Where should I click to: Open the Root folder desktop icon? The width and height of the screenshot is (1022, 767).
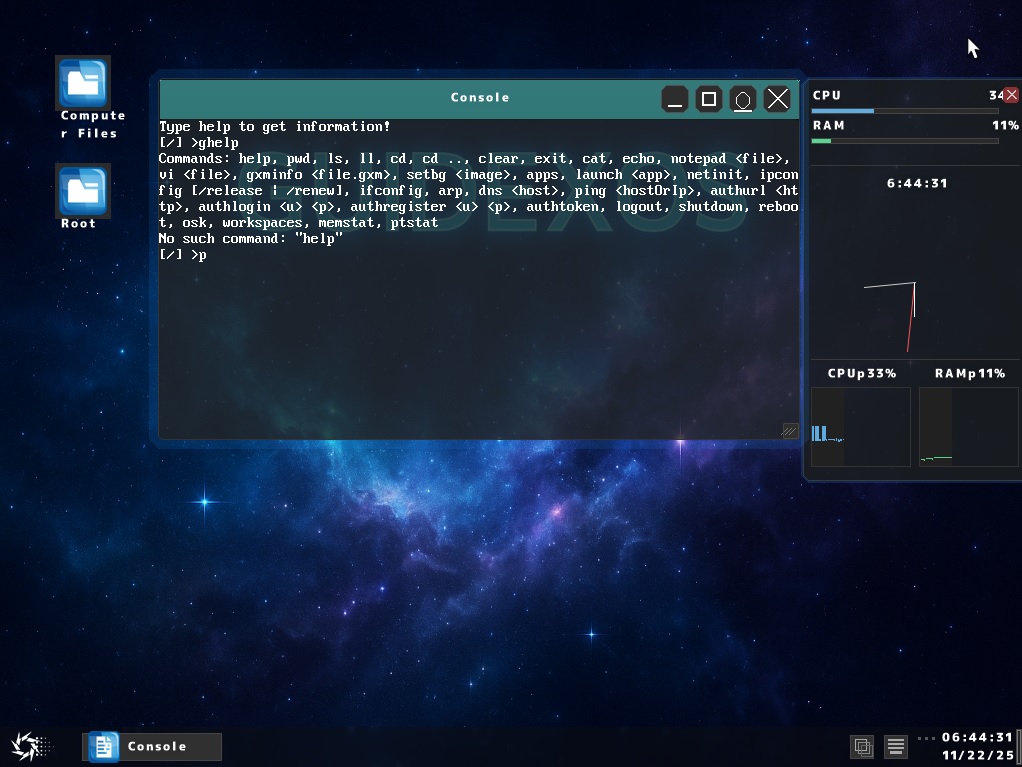click(83, 190)
